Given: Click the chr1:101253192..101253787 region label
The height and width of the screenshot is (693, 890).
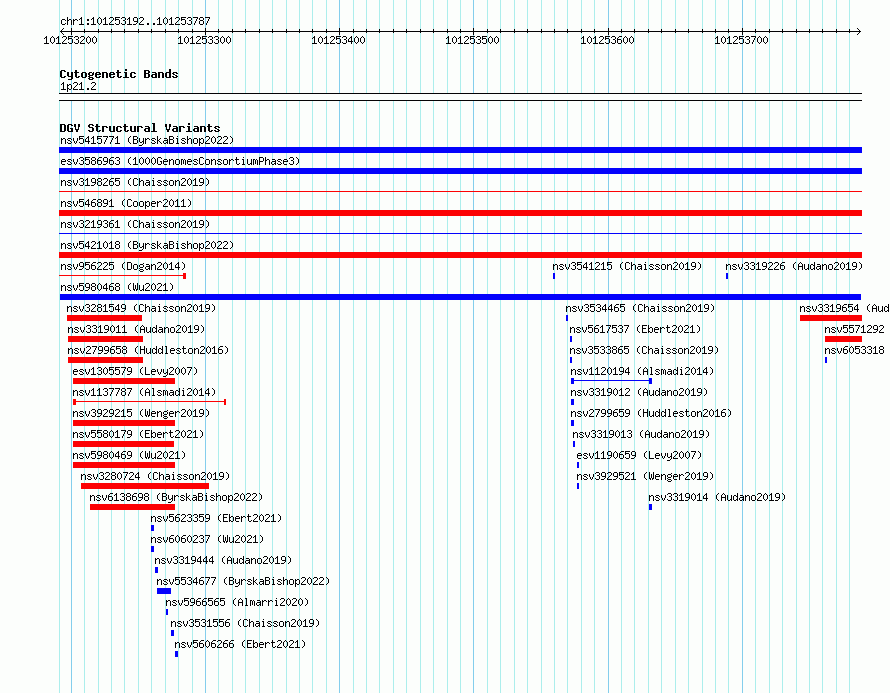Looking at the screenshot, I should pyautogui.click(x=135, y=21).
